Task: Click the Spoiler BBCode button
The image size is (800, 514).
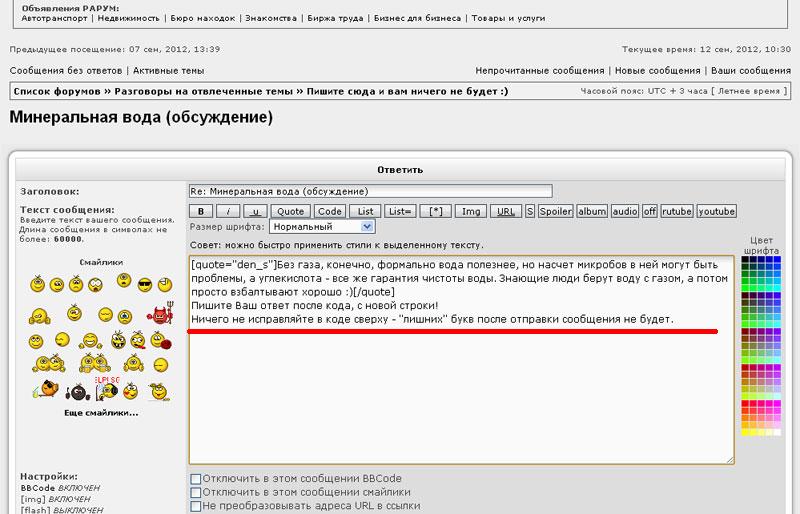Action: [556, 211]
